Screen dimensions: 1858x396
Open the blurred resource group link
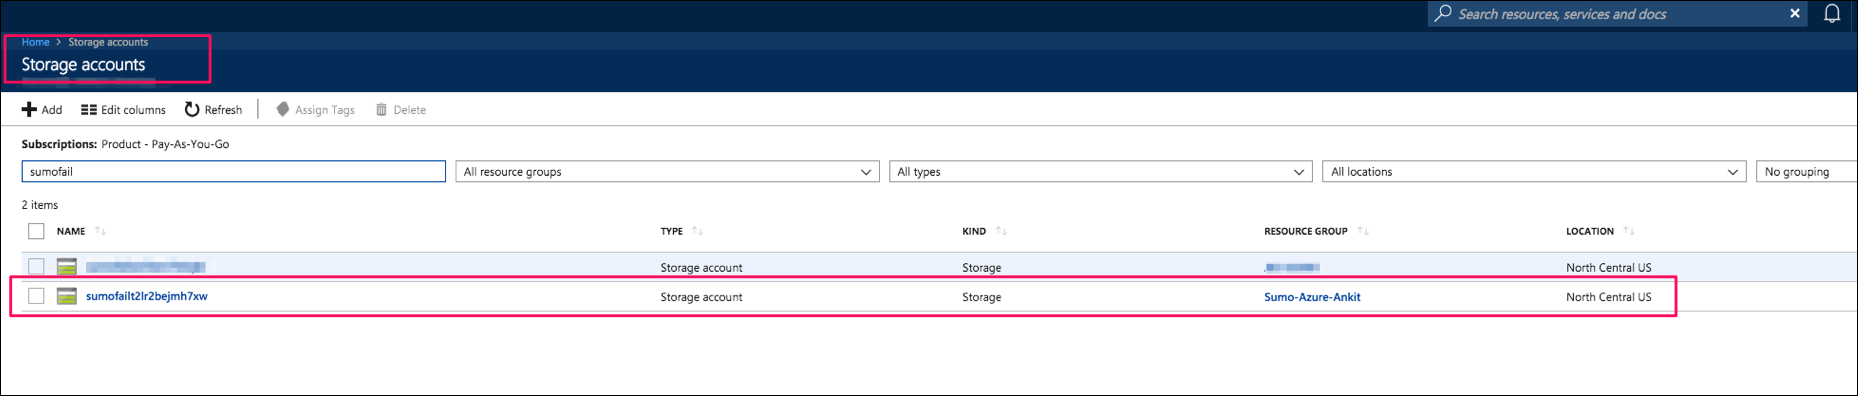[1292, 267]
